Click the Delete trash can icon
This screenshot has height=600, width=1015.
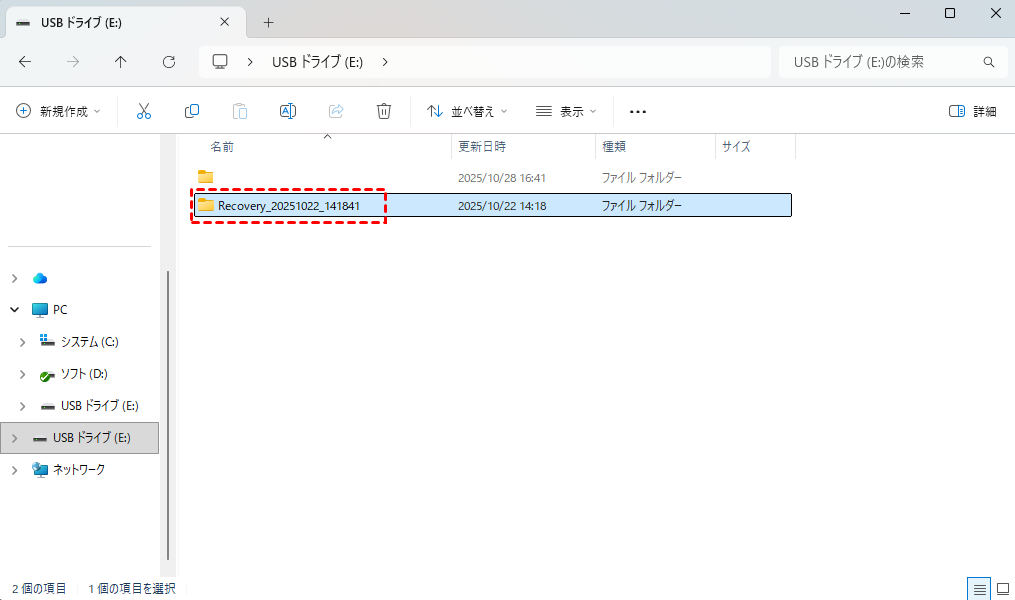tap(384, 111)
